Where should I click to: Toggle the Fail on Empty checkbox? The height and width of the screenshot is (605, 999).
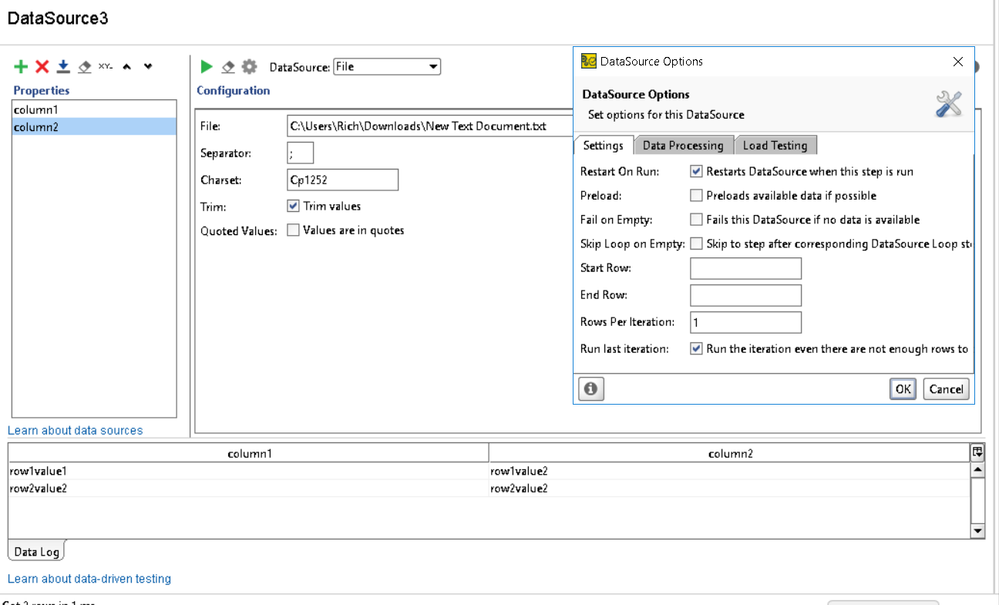click(x=696, y=220)
